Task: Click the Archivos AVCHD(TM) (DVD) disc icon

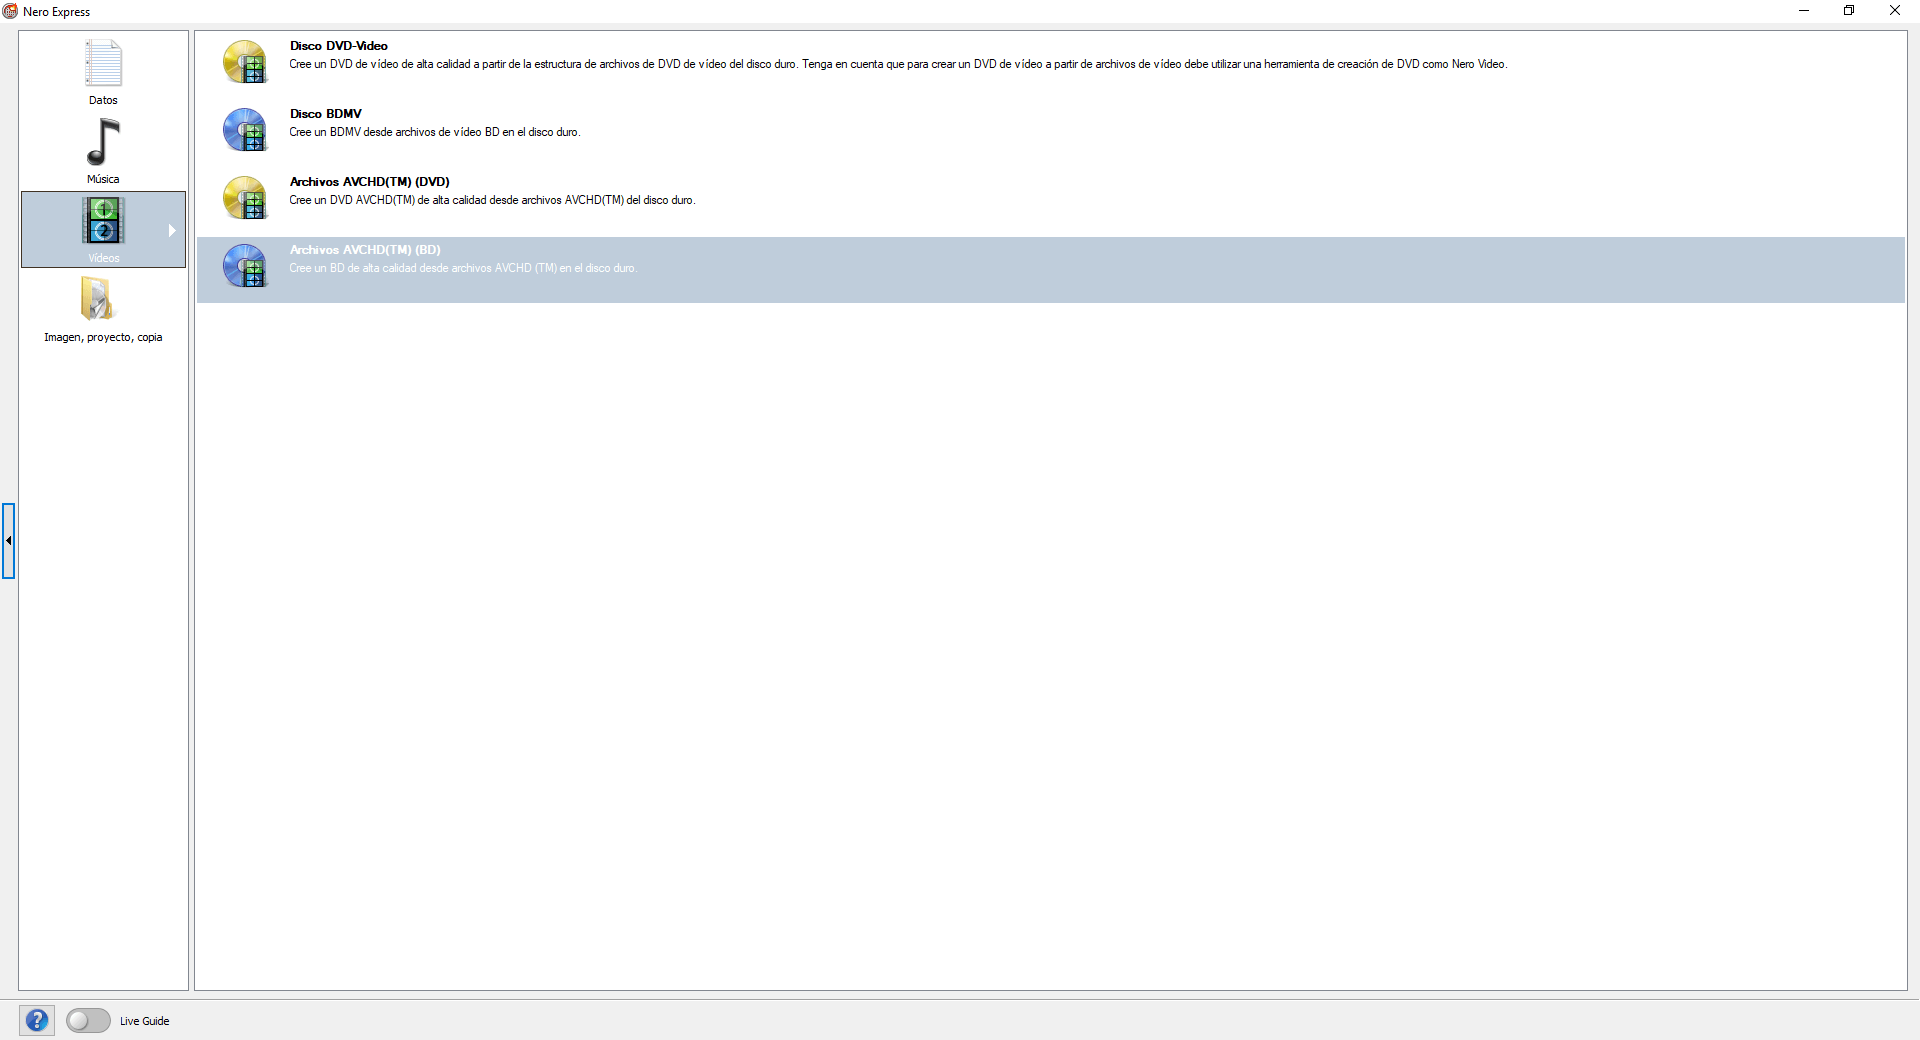Action: pos(246,198)
